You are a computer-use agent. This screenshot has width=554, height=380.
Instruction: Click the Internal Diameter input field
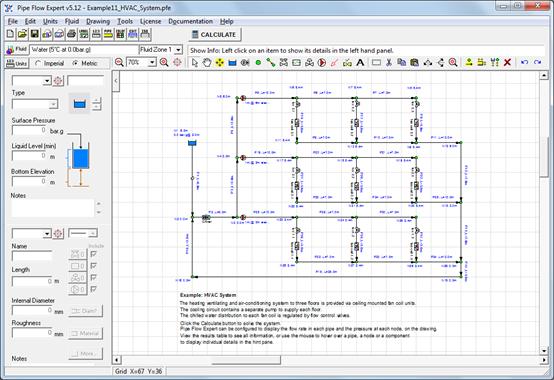point(33,310)
